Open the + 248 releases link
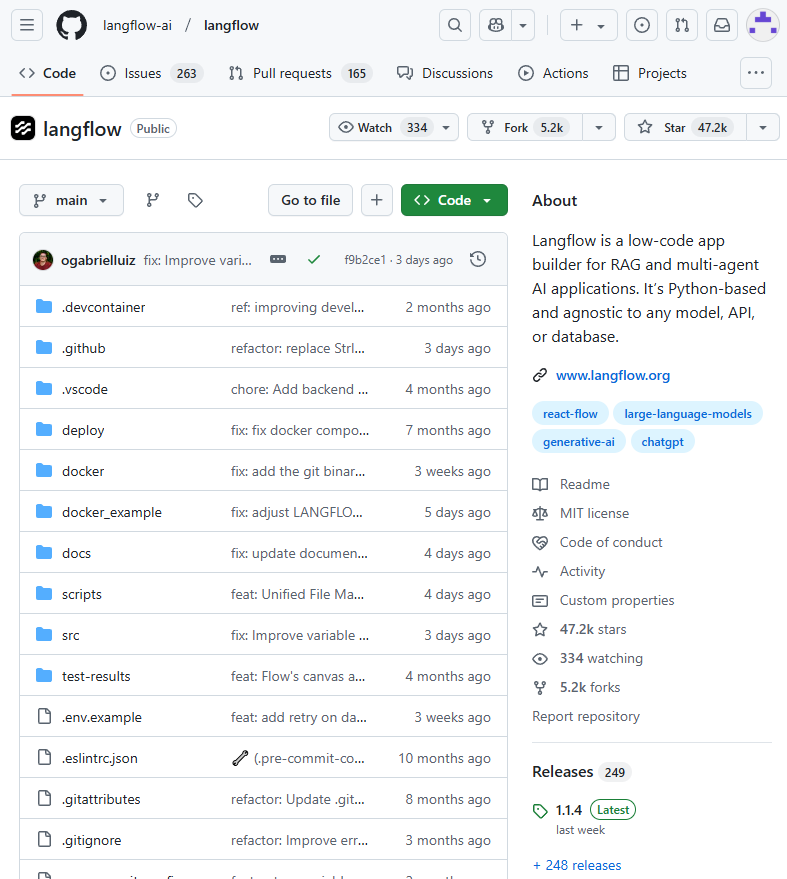 click(577, 865)
